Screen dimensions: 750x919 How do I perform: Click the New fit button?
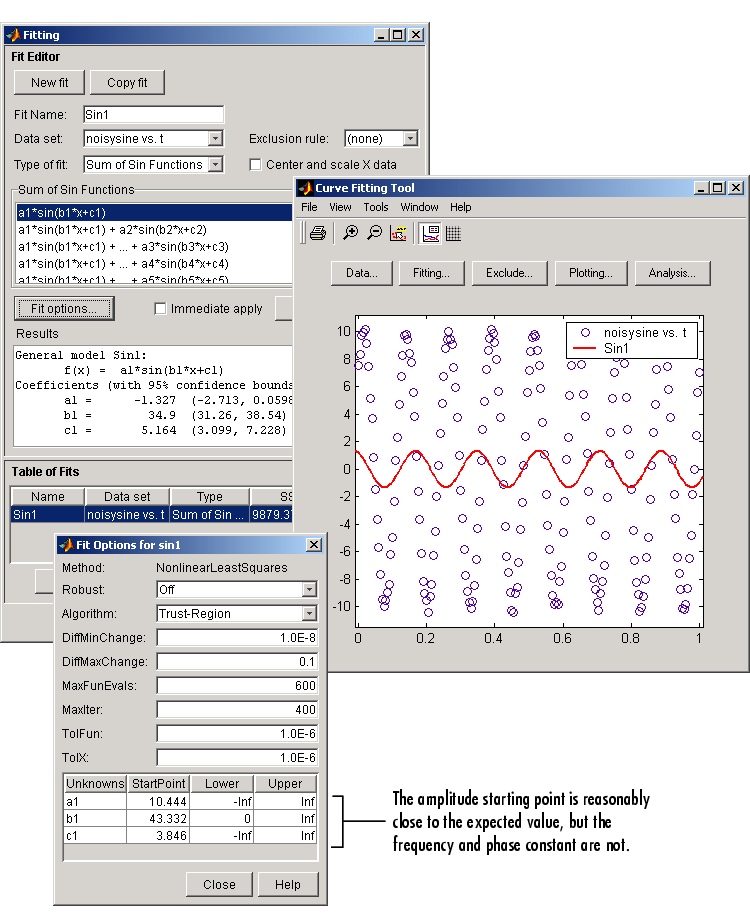[50, 83]
